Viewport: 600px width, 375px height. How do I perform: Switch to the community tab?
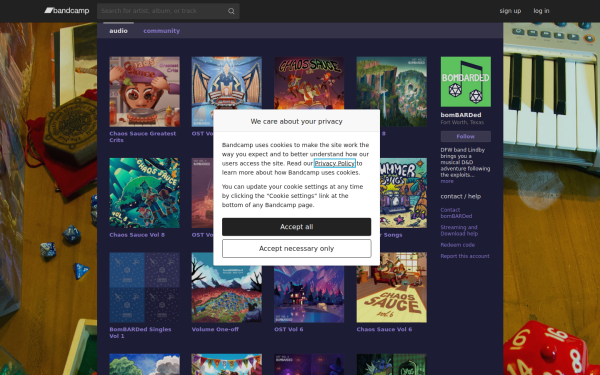click(161, 31)
